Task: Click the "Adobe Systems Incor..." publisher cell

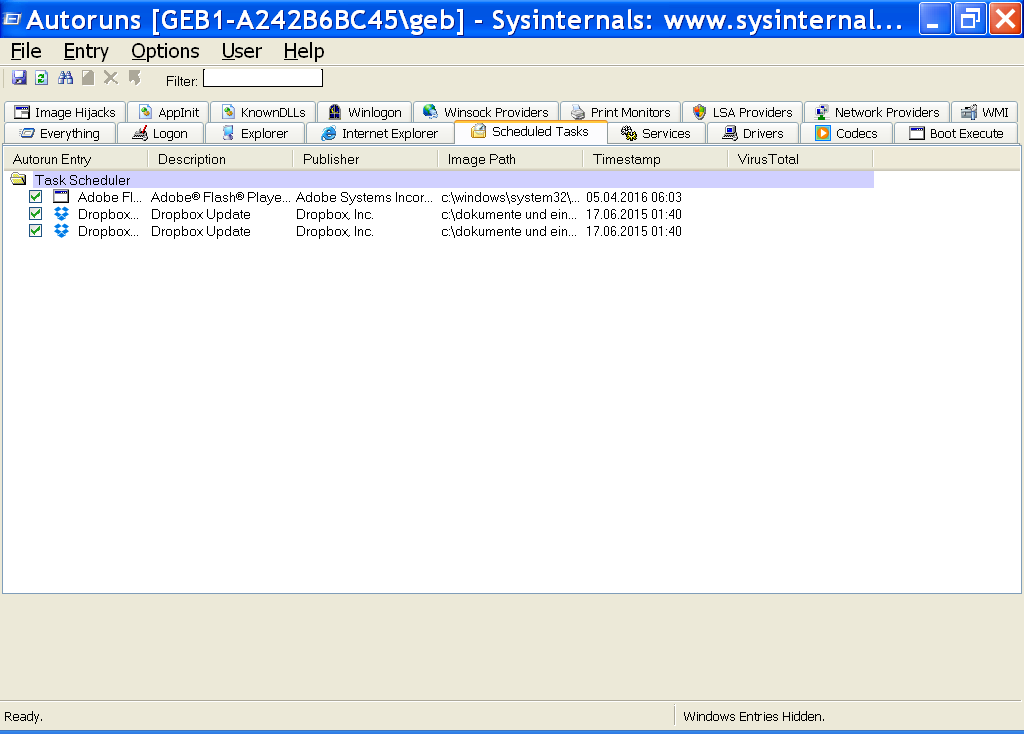Action: pyautogui.click(x=364, y=197)
